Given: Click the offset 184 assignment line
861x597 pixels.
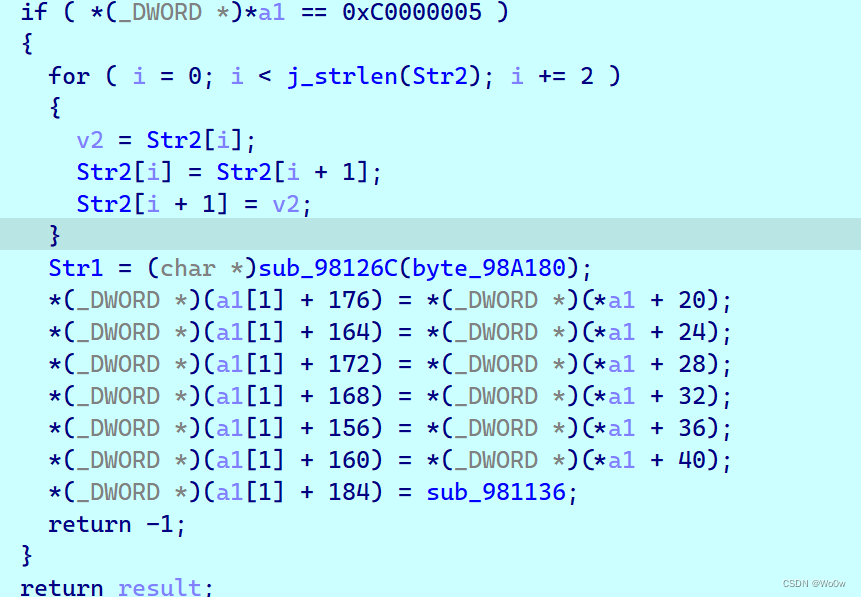Looking at the screenshot, I should pyautogui.click(x=313, y=492).
